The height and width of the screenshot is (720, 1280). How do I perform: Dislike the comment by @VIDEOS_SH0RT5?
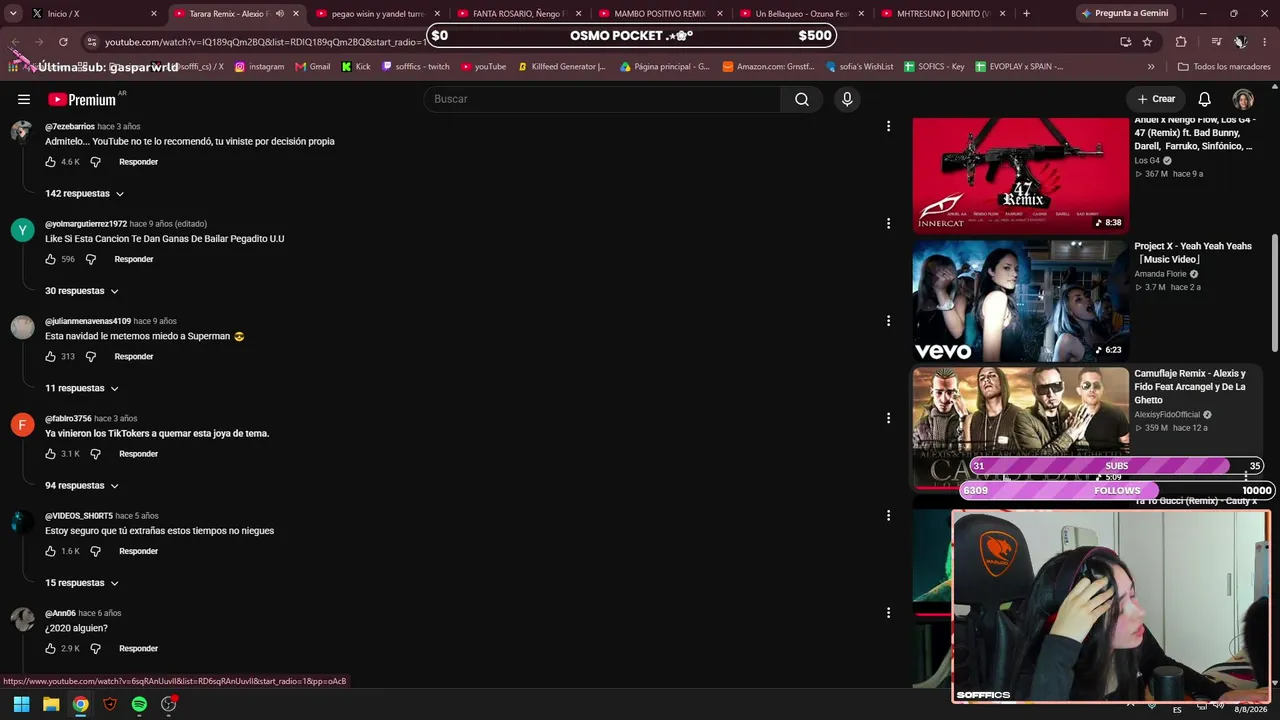tap(96, 551)
